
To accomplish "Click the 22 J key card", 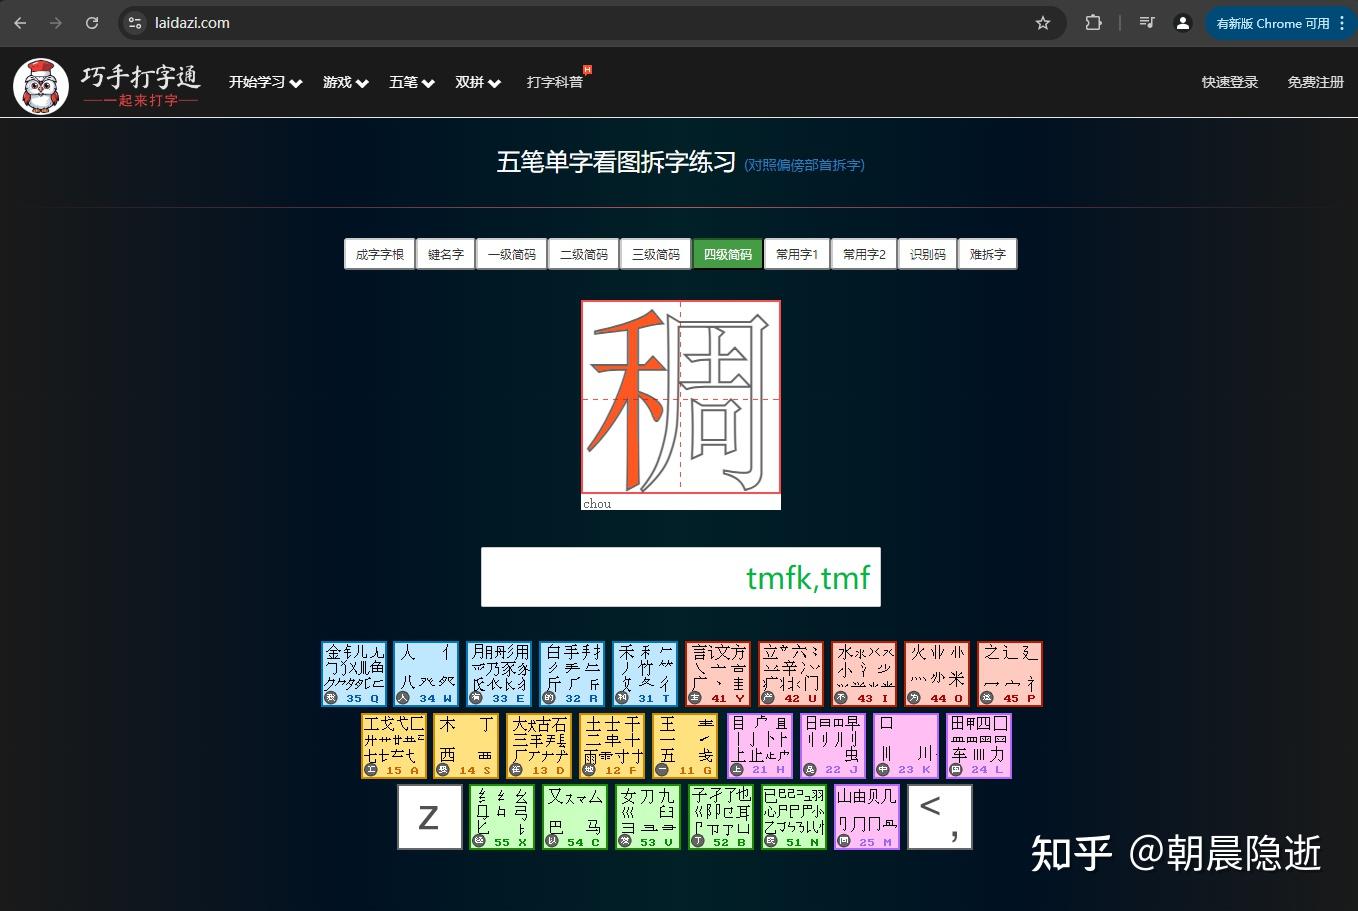I will (833, 745).
